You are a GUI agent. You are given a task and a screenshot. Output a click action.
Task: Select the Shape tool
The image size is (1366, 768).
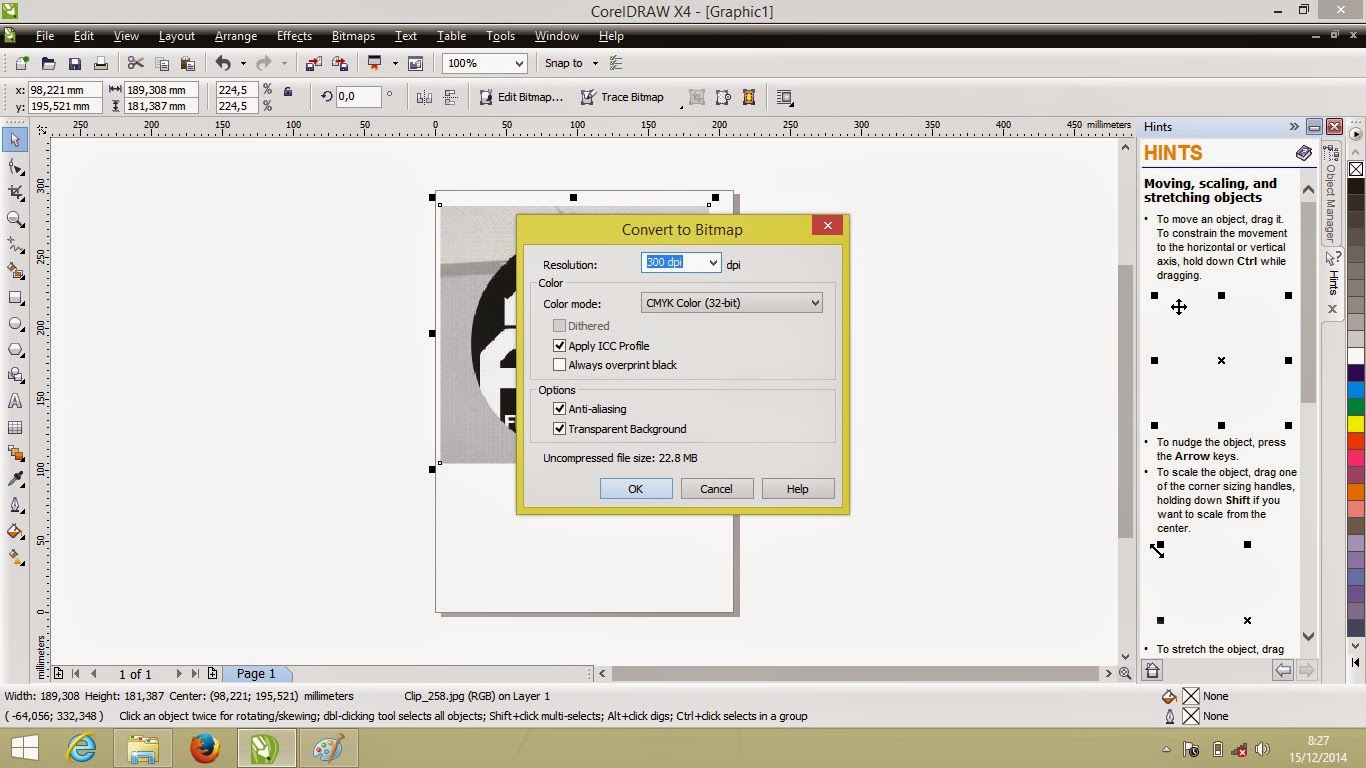click(15, 166)
